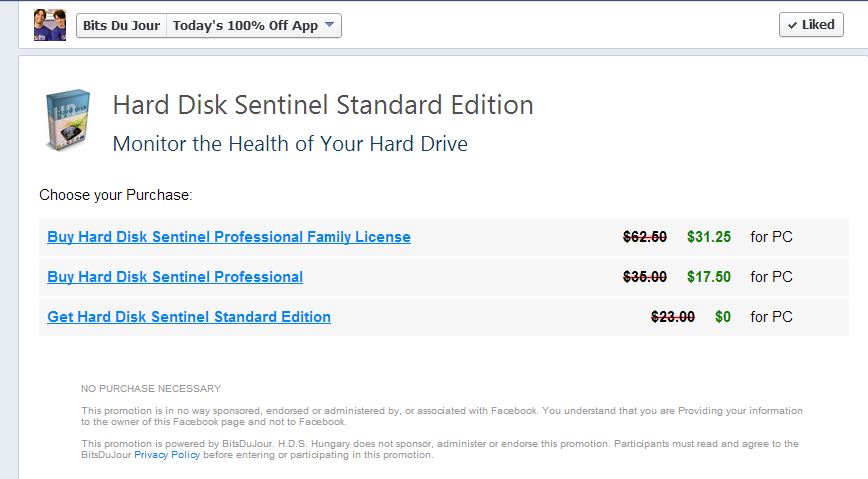Buy Hard Disk Sentinel Professional Family License
868x479 pixels.
pos(229,237)
